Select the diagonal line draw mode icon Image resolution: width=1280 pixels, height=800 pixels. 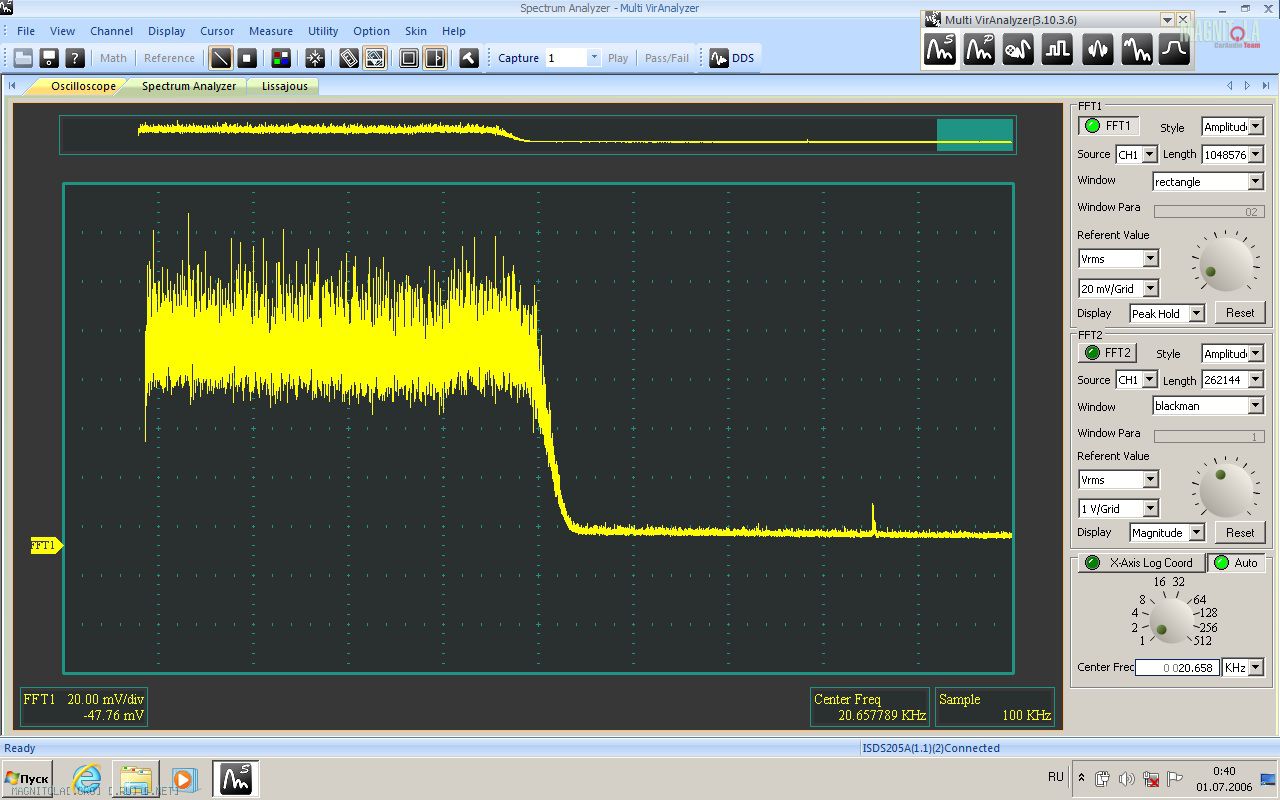(221, 58)
